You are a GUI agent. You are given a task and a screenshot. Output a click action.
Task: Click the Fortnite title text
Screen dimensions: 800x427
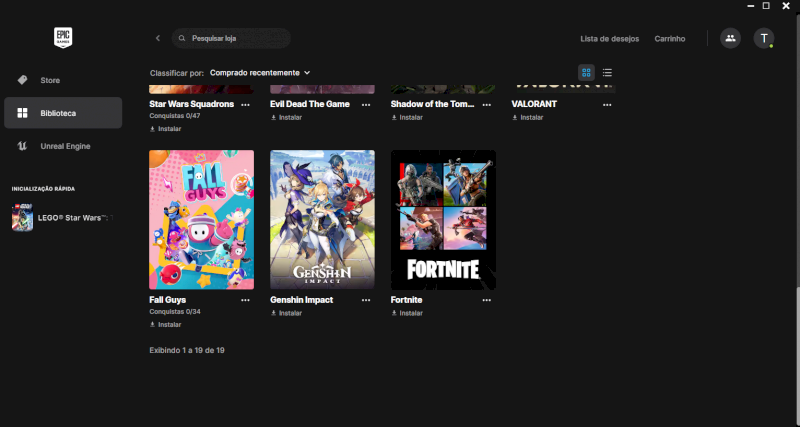[x=407, y=300]
